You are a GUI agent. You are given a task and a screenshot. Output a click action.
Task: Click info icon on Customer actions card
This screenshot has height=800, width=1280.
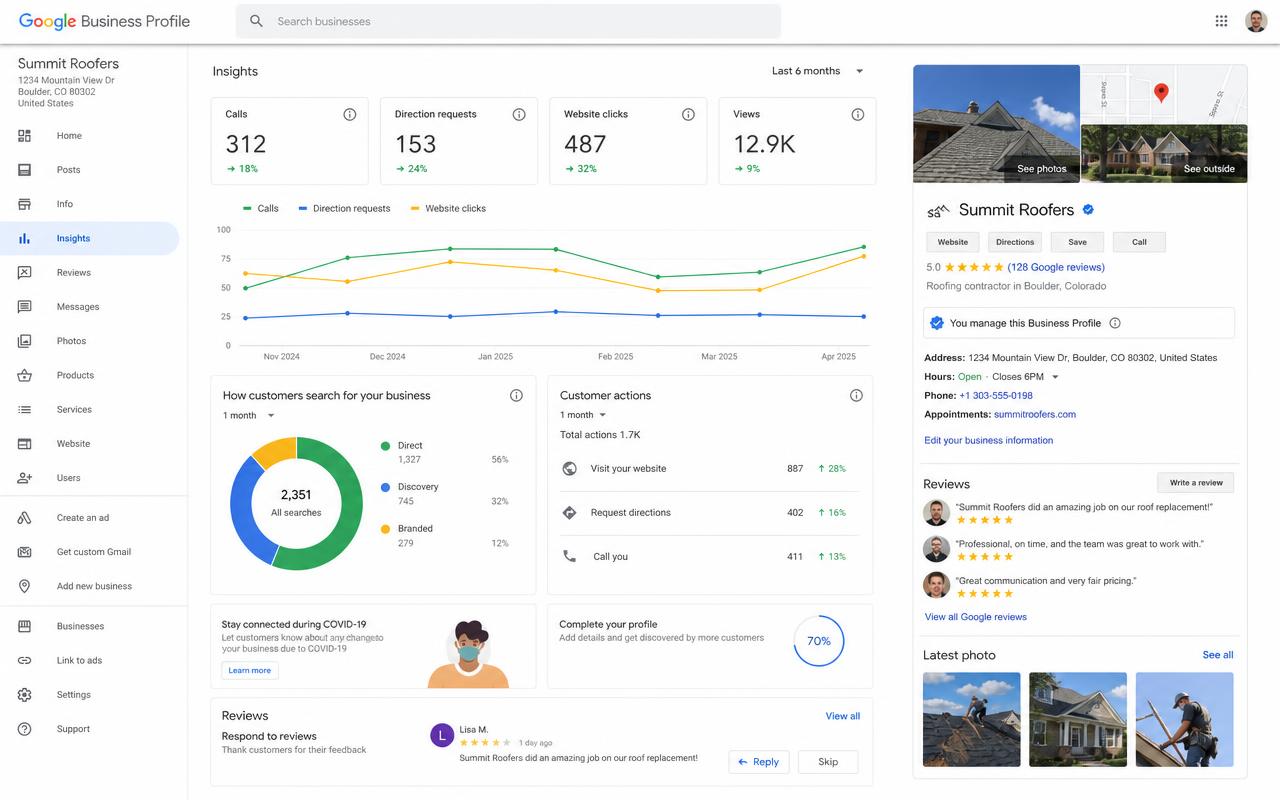tap(856, 395)
